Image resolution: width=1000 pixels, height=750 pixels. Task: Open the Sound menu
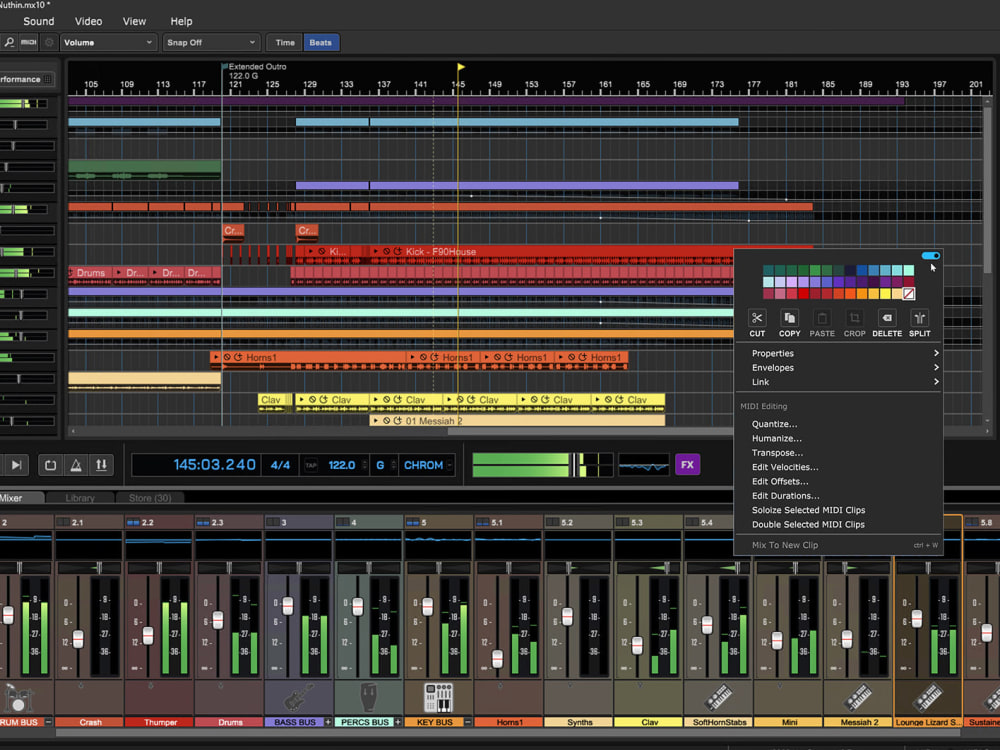point(39,21)
